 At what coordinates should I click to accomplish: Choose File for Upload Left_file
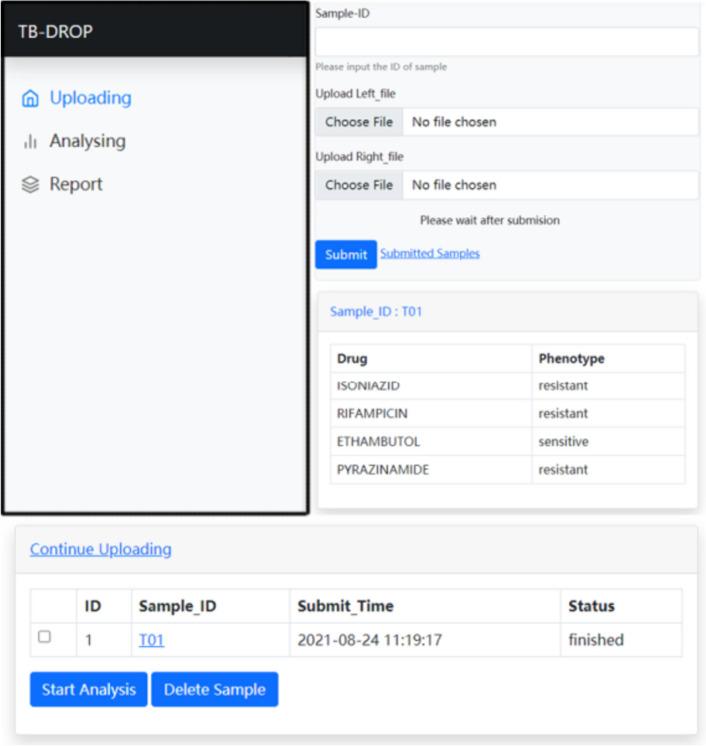pyautogui.click(x=359, y=122)
